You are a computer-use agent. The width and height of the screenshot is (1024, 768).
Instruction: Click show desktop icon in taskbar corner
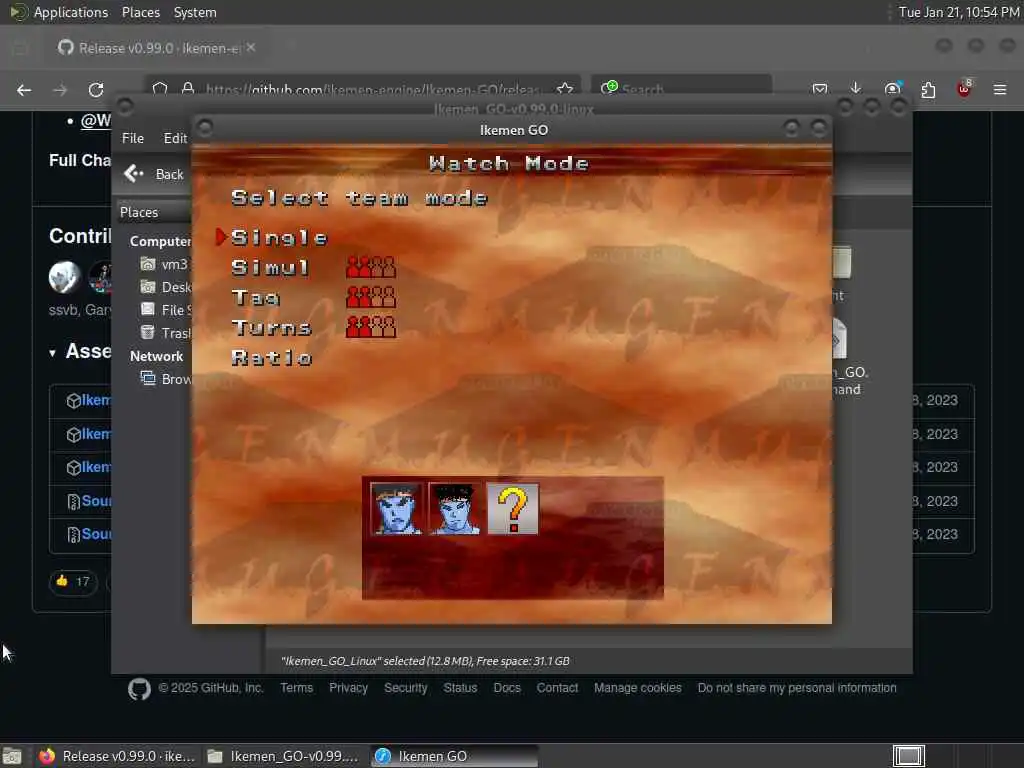click(12, 756)
